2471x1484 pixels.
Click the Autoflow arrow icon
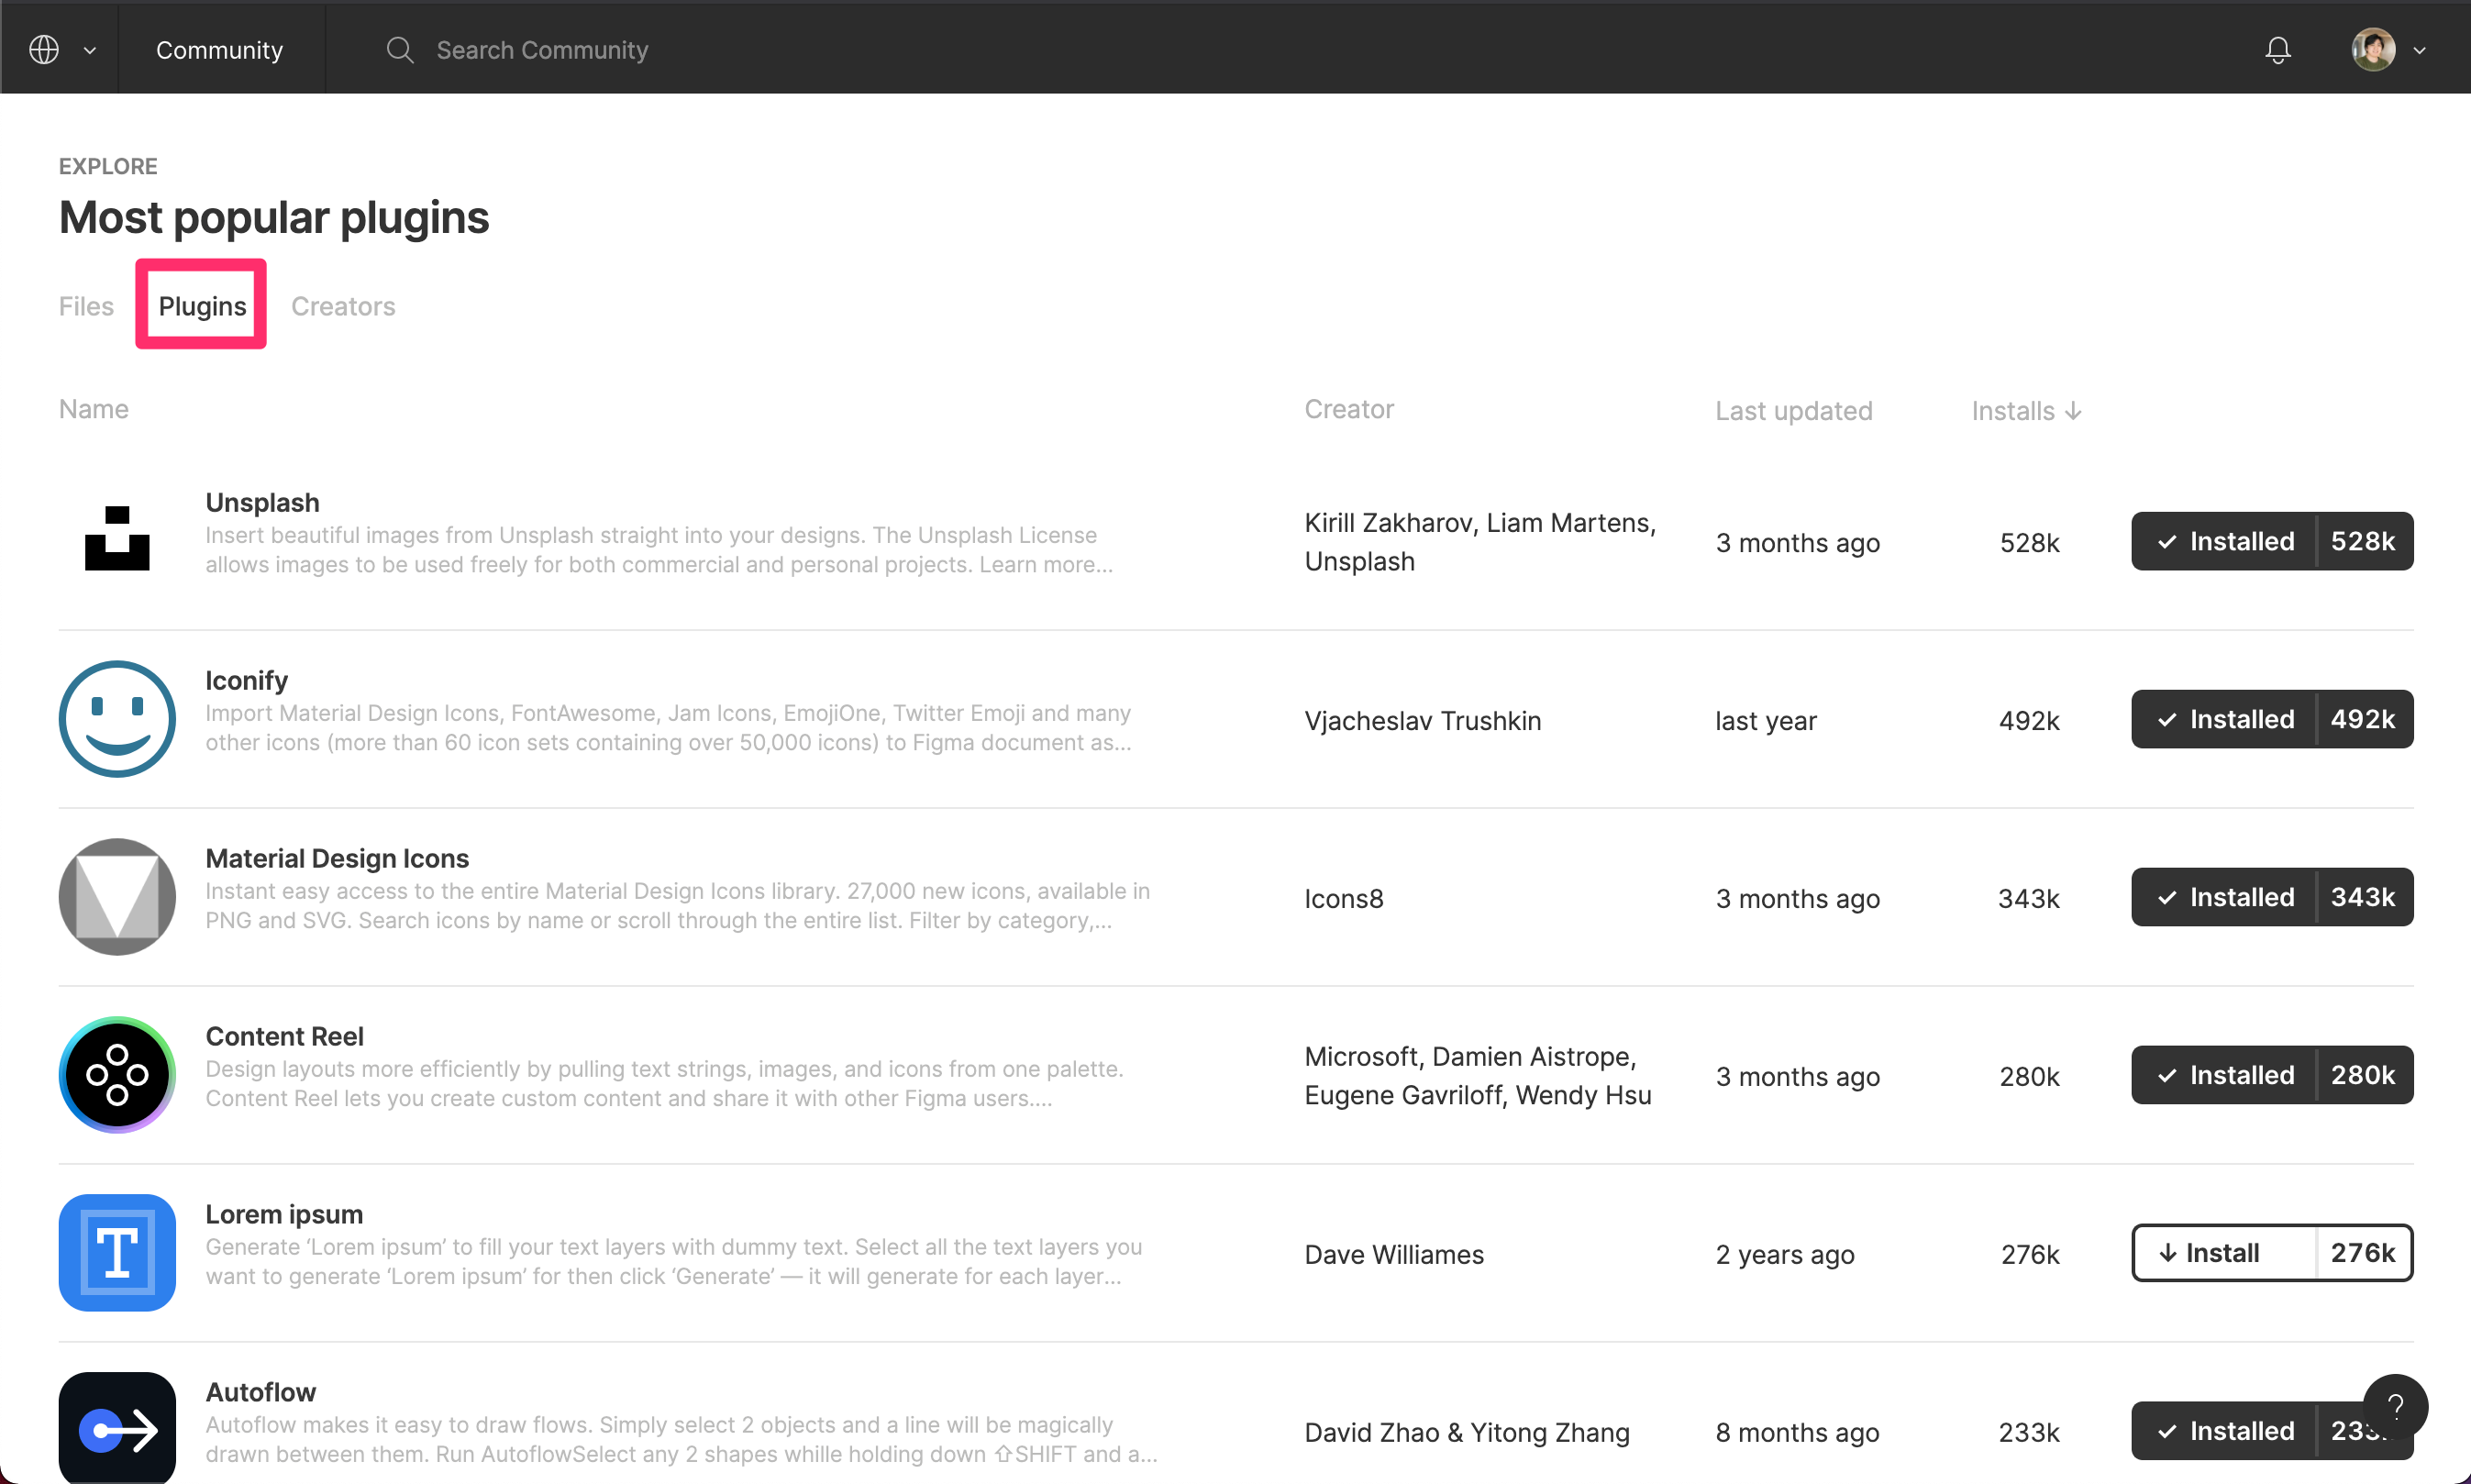(x=116, y=1430)
